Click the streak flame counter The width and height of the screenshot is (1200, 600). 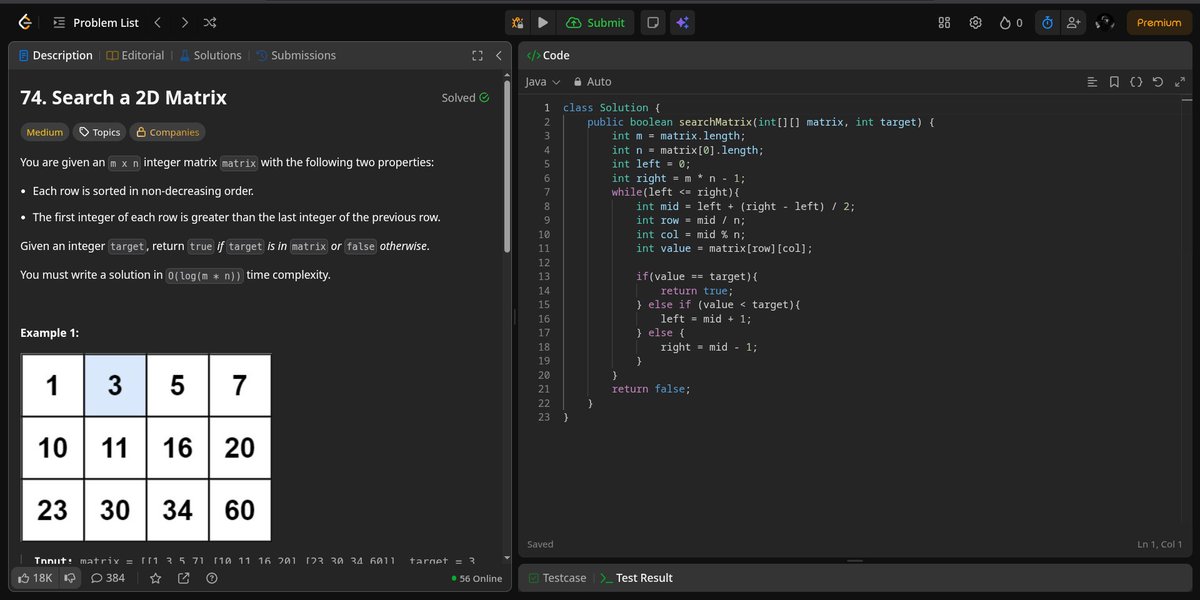1011,22
